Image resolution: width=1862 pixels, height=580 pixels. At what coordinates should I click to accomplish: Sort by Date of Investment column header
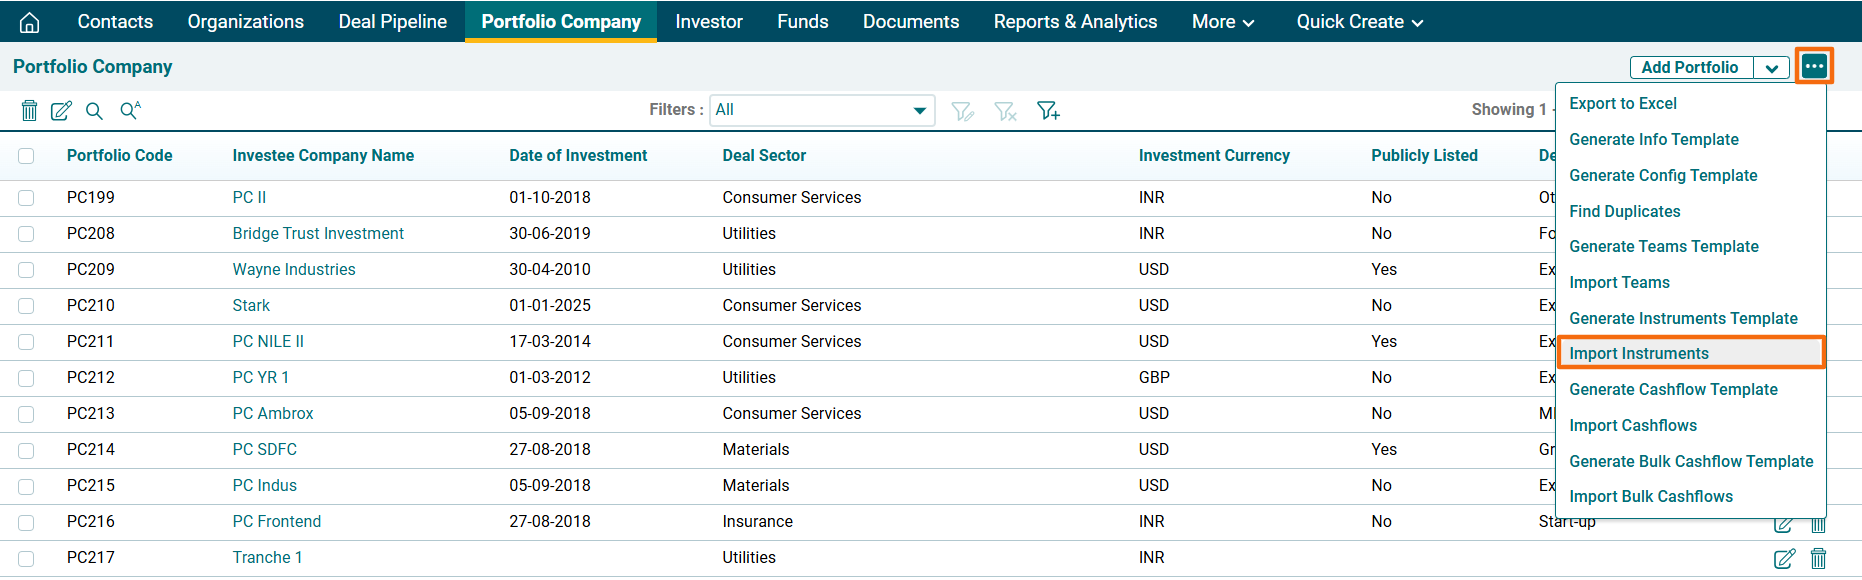578,156
